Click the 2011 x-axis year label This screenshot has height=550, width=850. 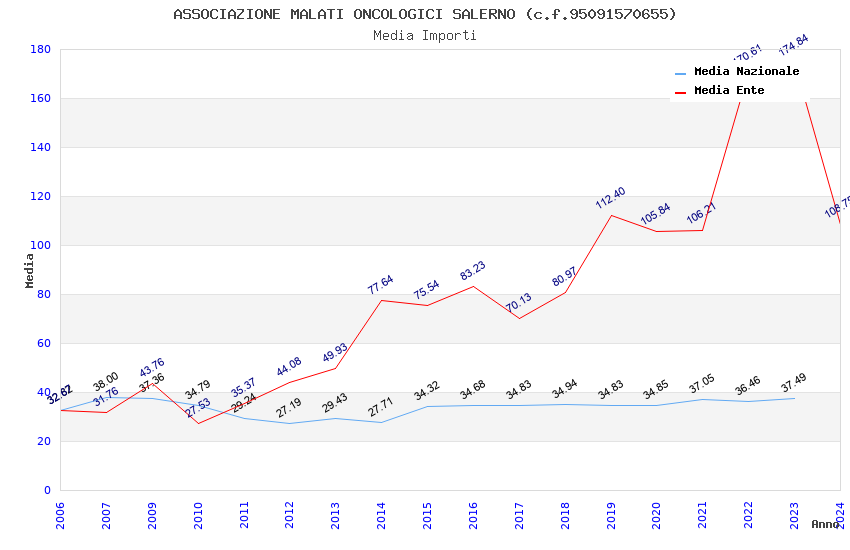pyautogui.click(x=244, y=515)
